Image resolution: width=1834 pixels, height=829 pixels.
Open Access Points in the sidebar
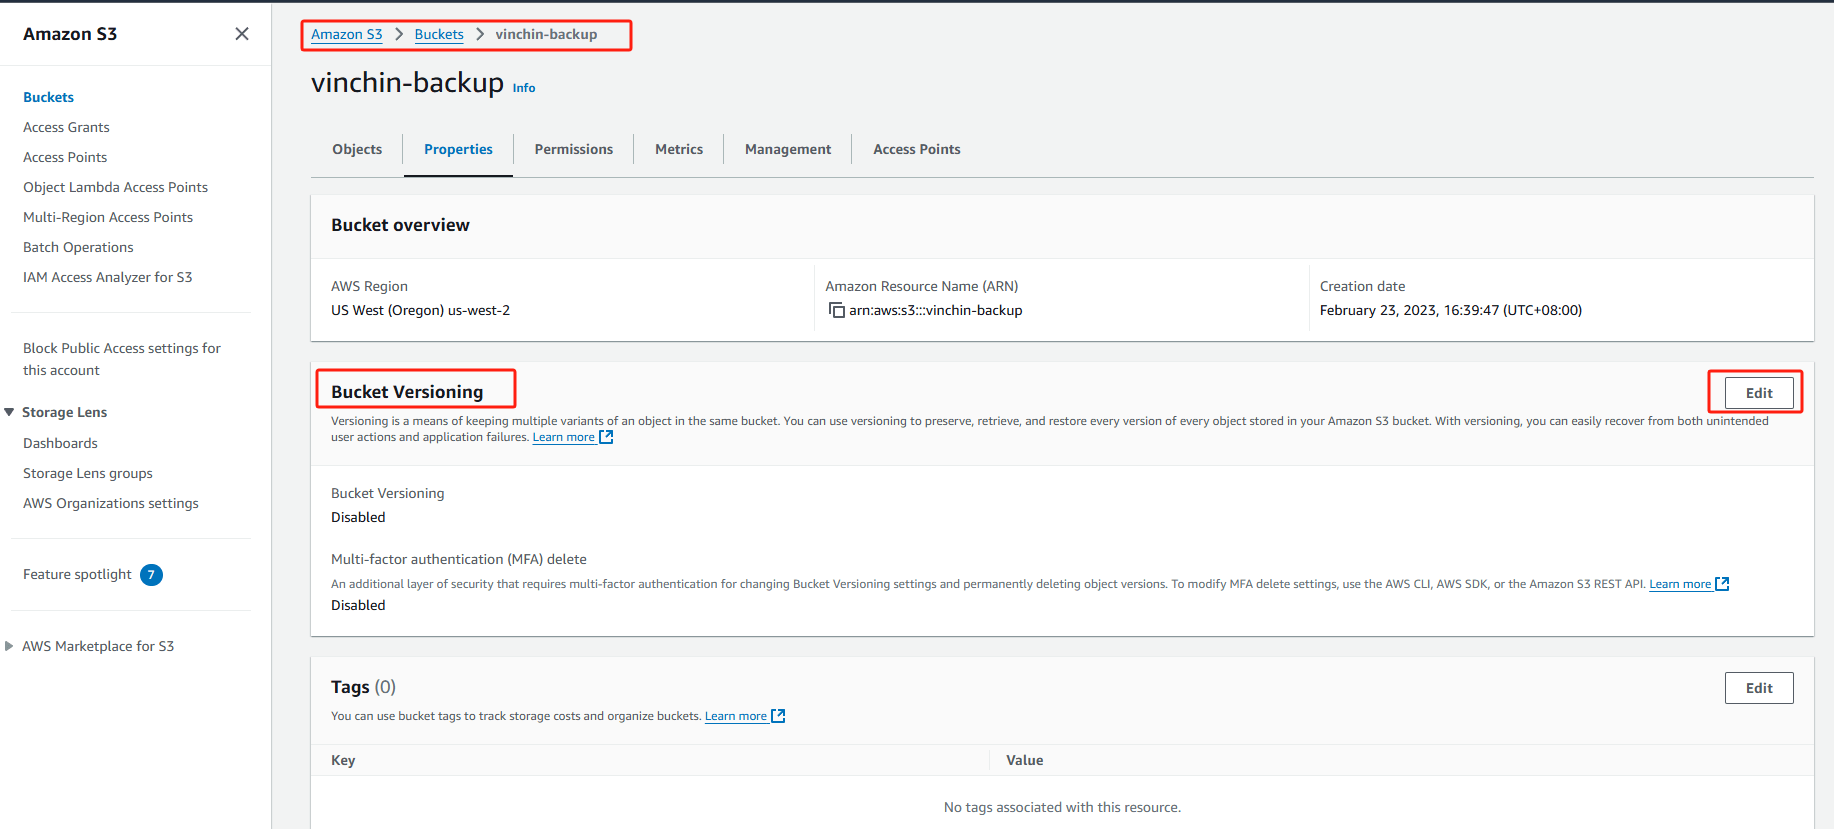(x=65, y=157)
